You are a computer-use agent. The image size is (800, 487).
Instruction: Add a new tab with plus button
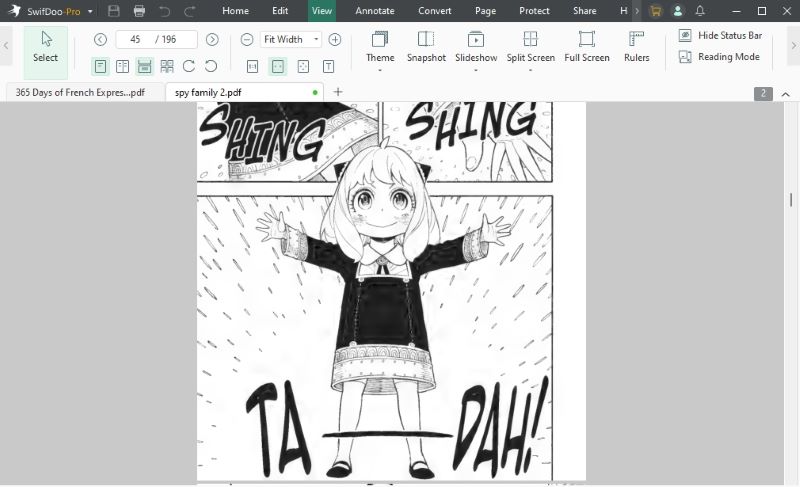click(338, 92)
